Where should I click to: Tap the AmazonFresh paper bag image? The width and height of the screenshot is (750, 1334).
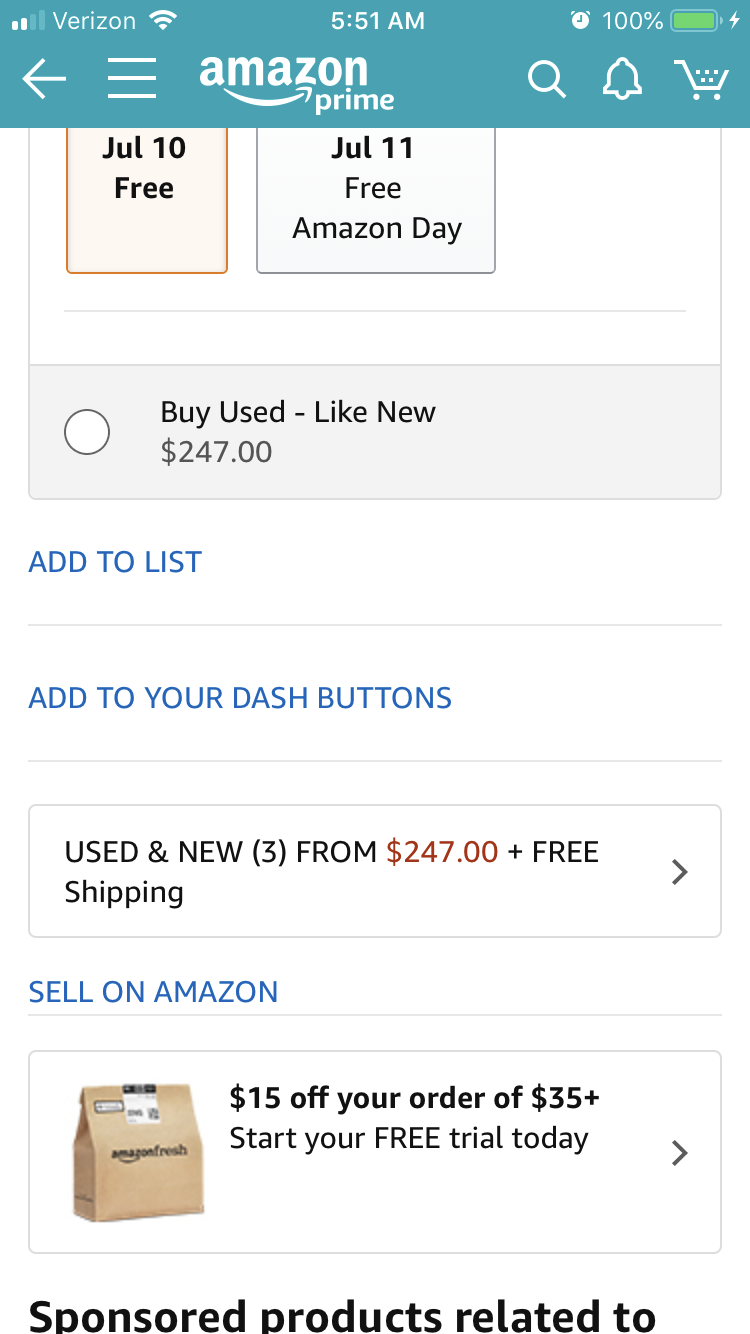pyautogui.click(x=138, y=1151)
